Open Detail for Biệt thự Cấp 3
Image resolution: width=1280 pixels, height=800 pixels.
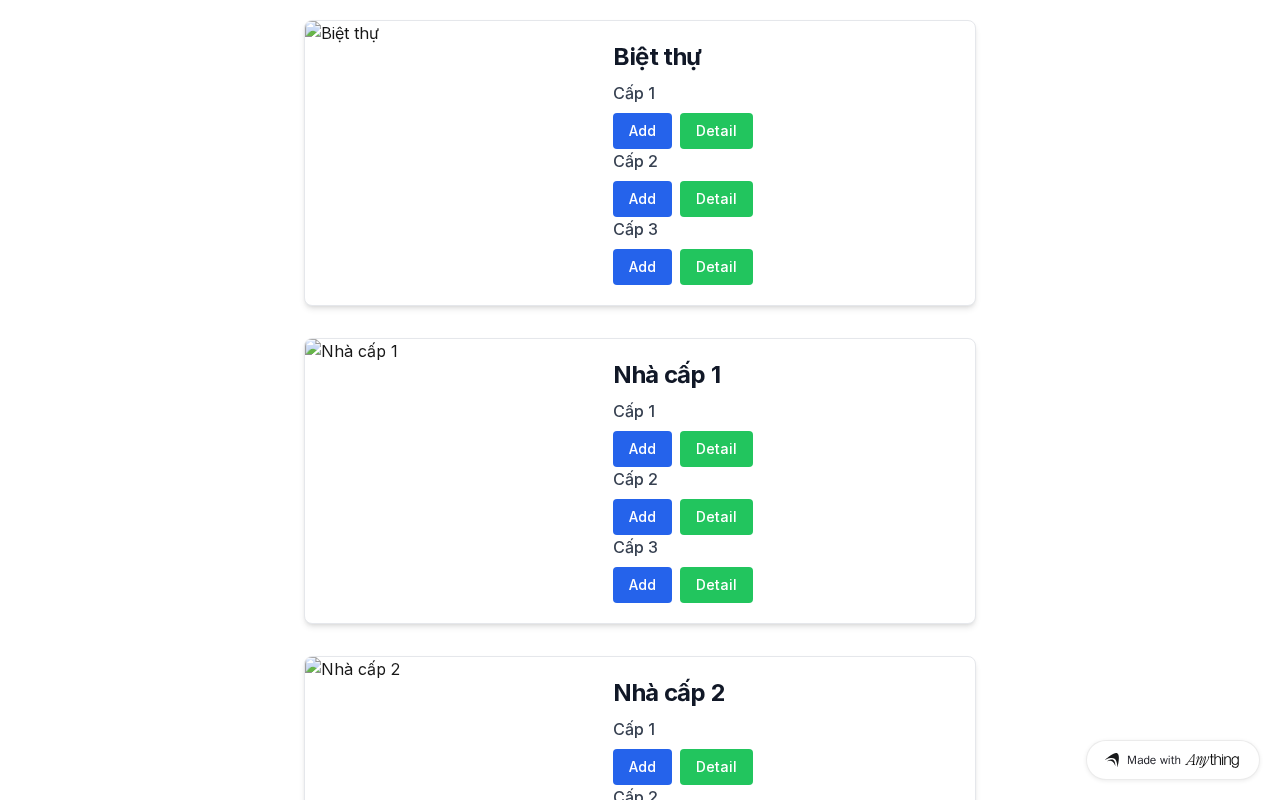[716, 267]
